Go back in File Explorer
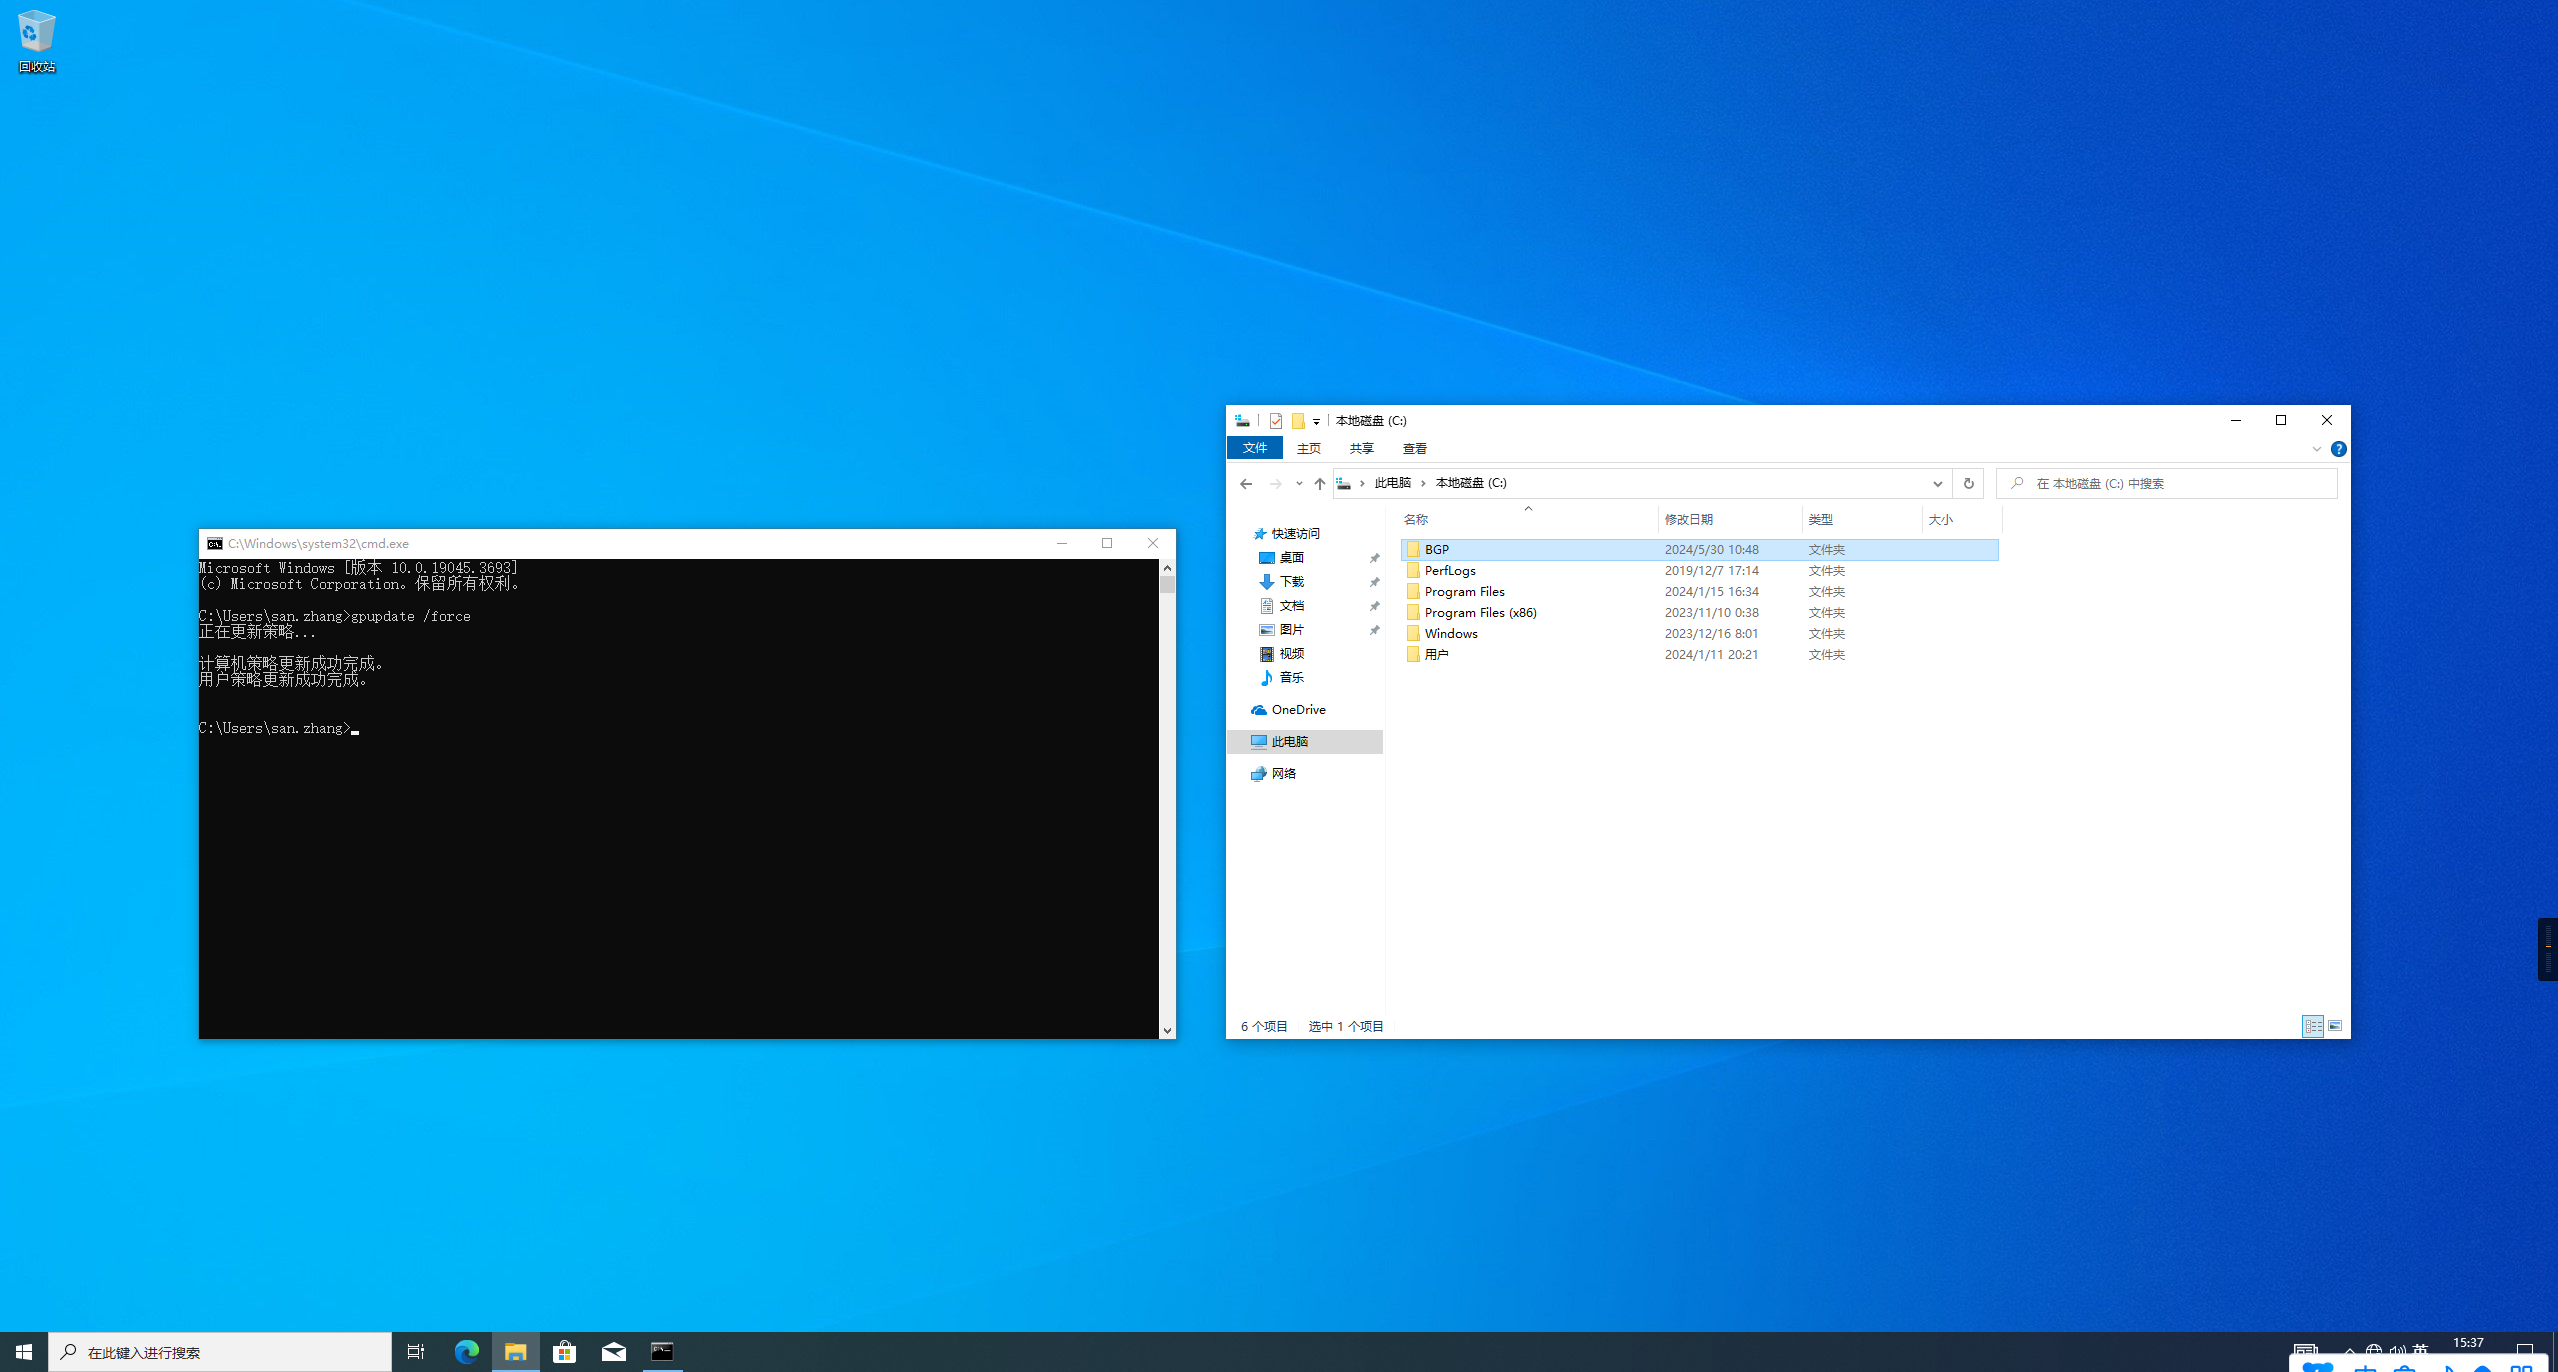The width and height of the screenshot is (2558, 1372). pyautogui.click(x=1245, y=484)
